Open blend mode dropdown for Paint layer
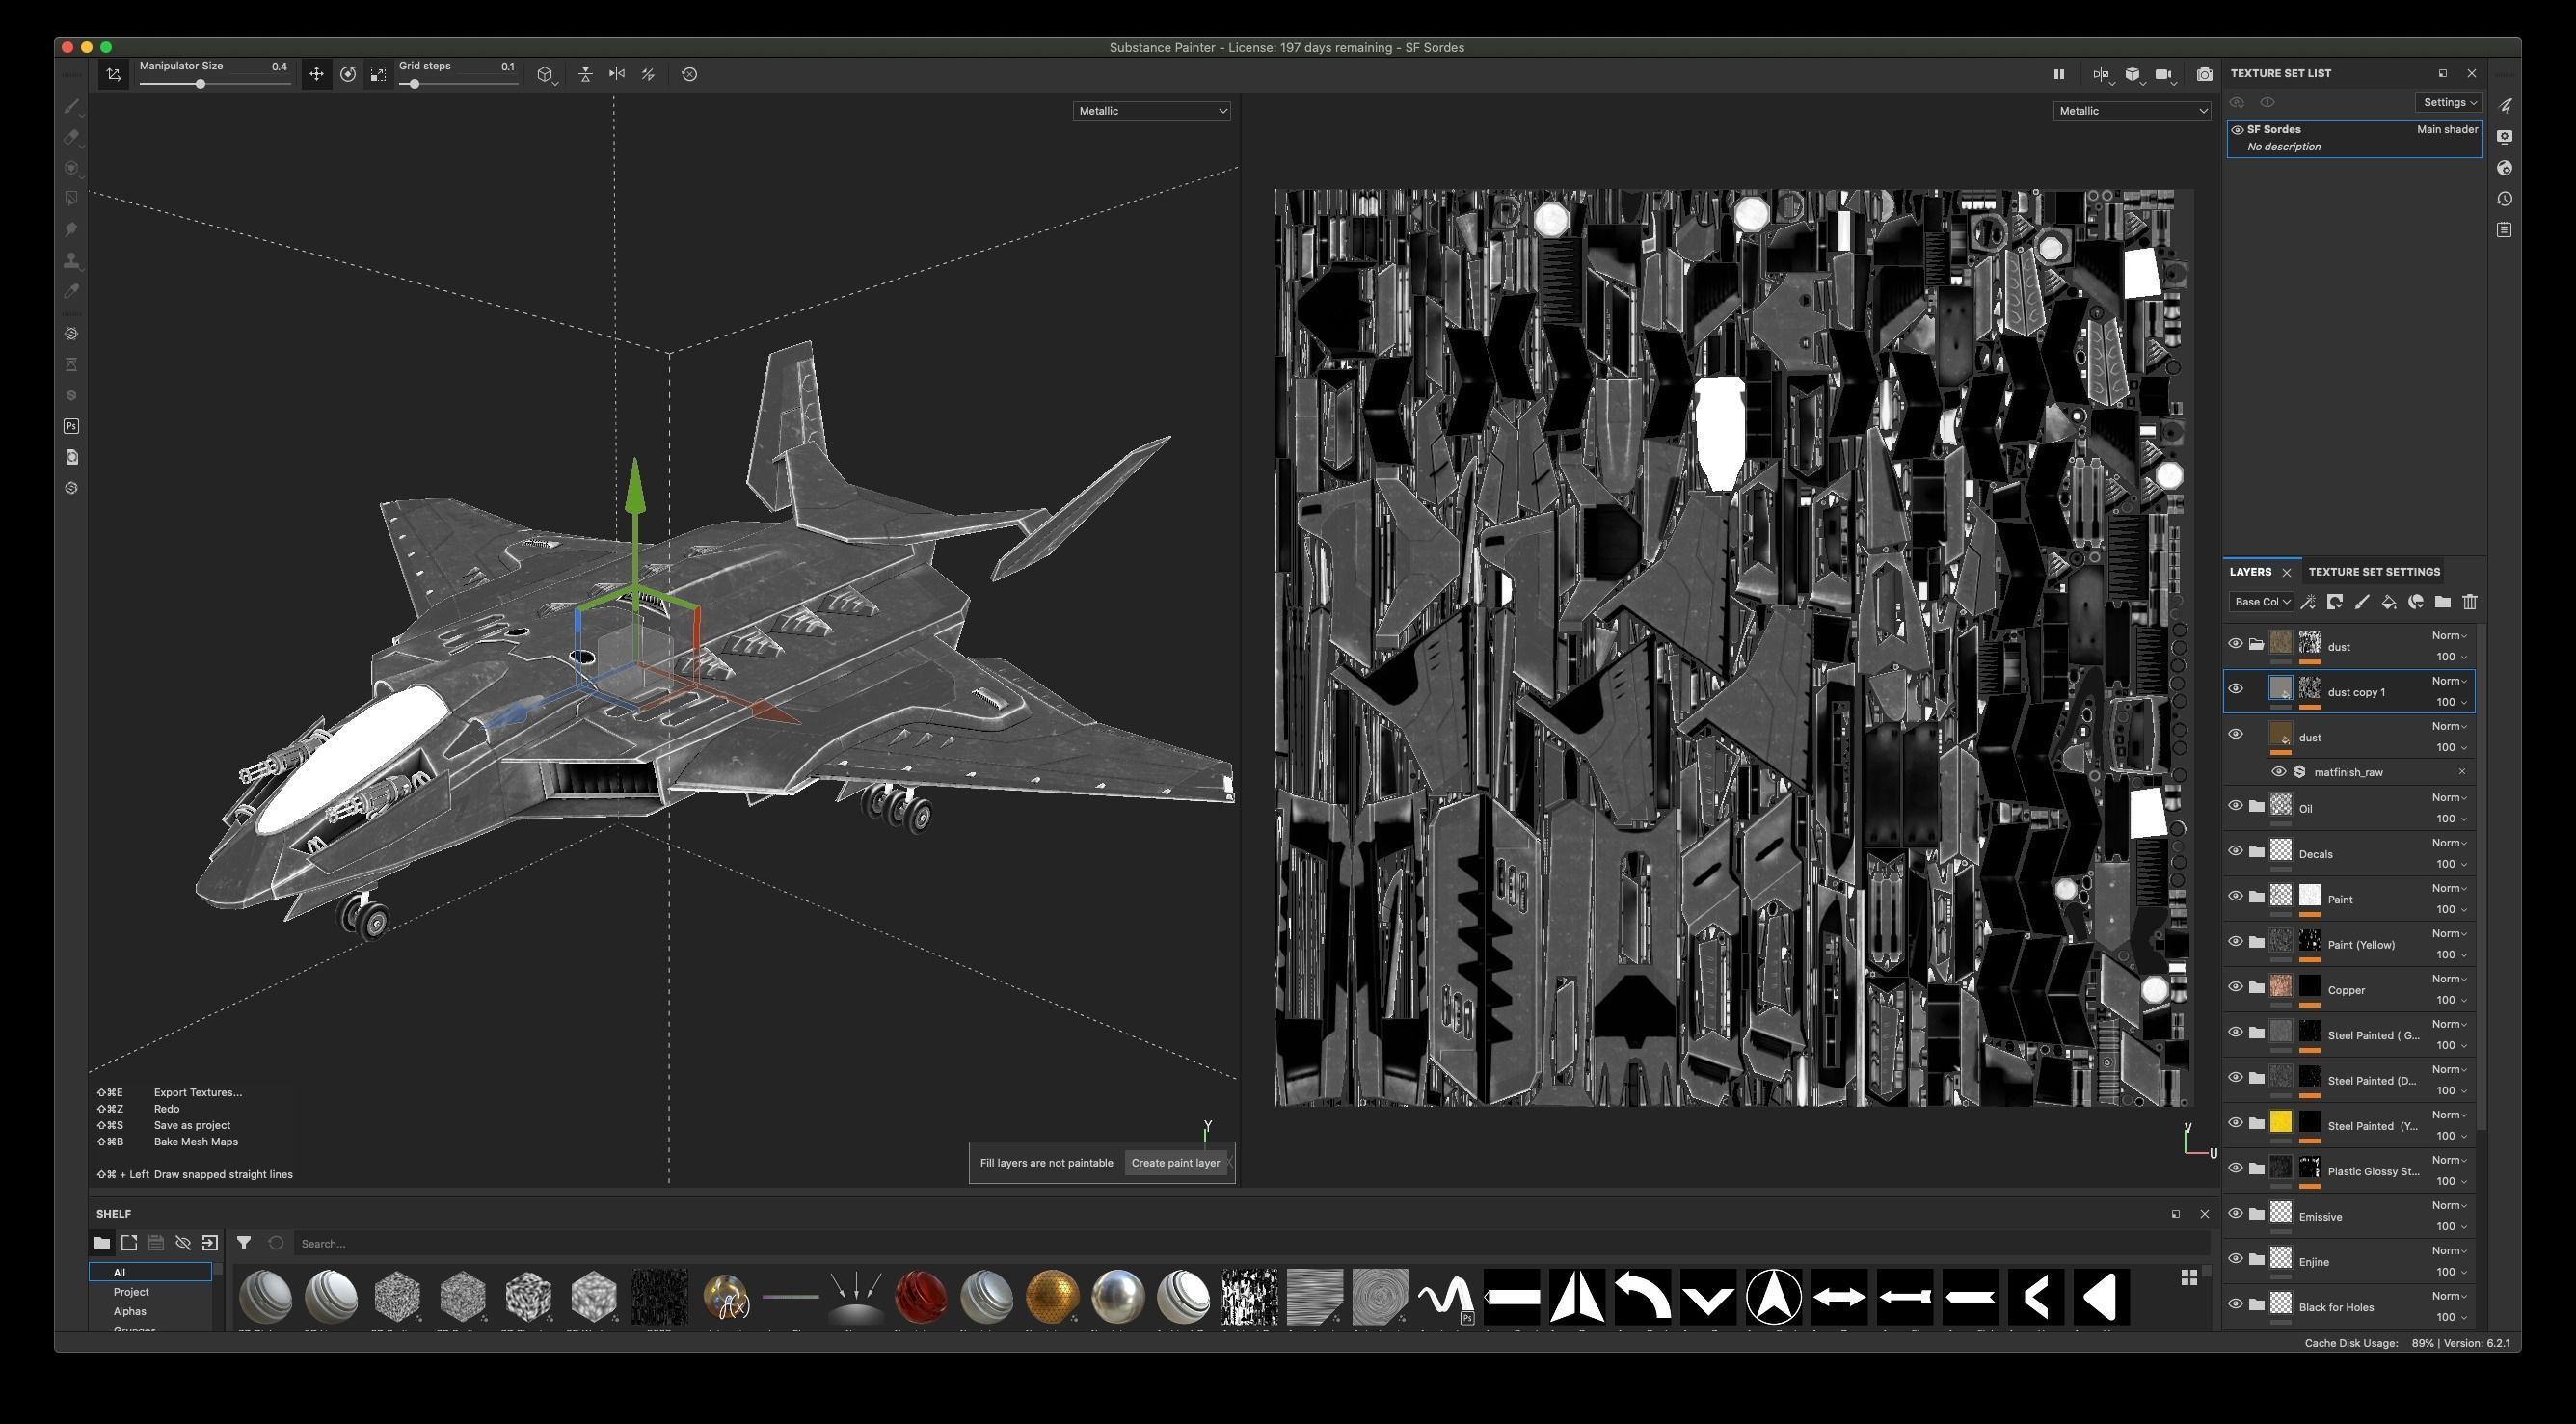2576x1424 pixels. (2449, 888)
